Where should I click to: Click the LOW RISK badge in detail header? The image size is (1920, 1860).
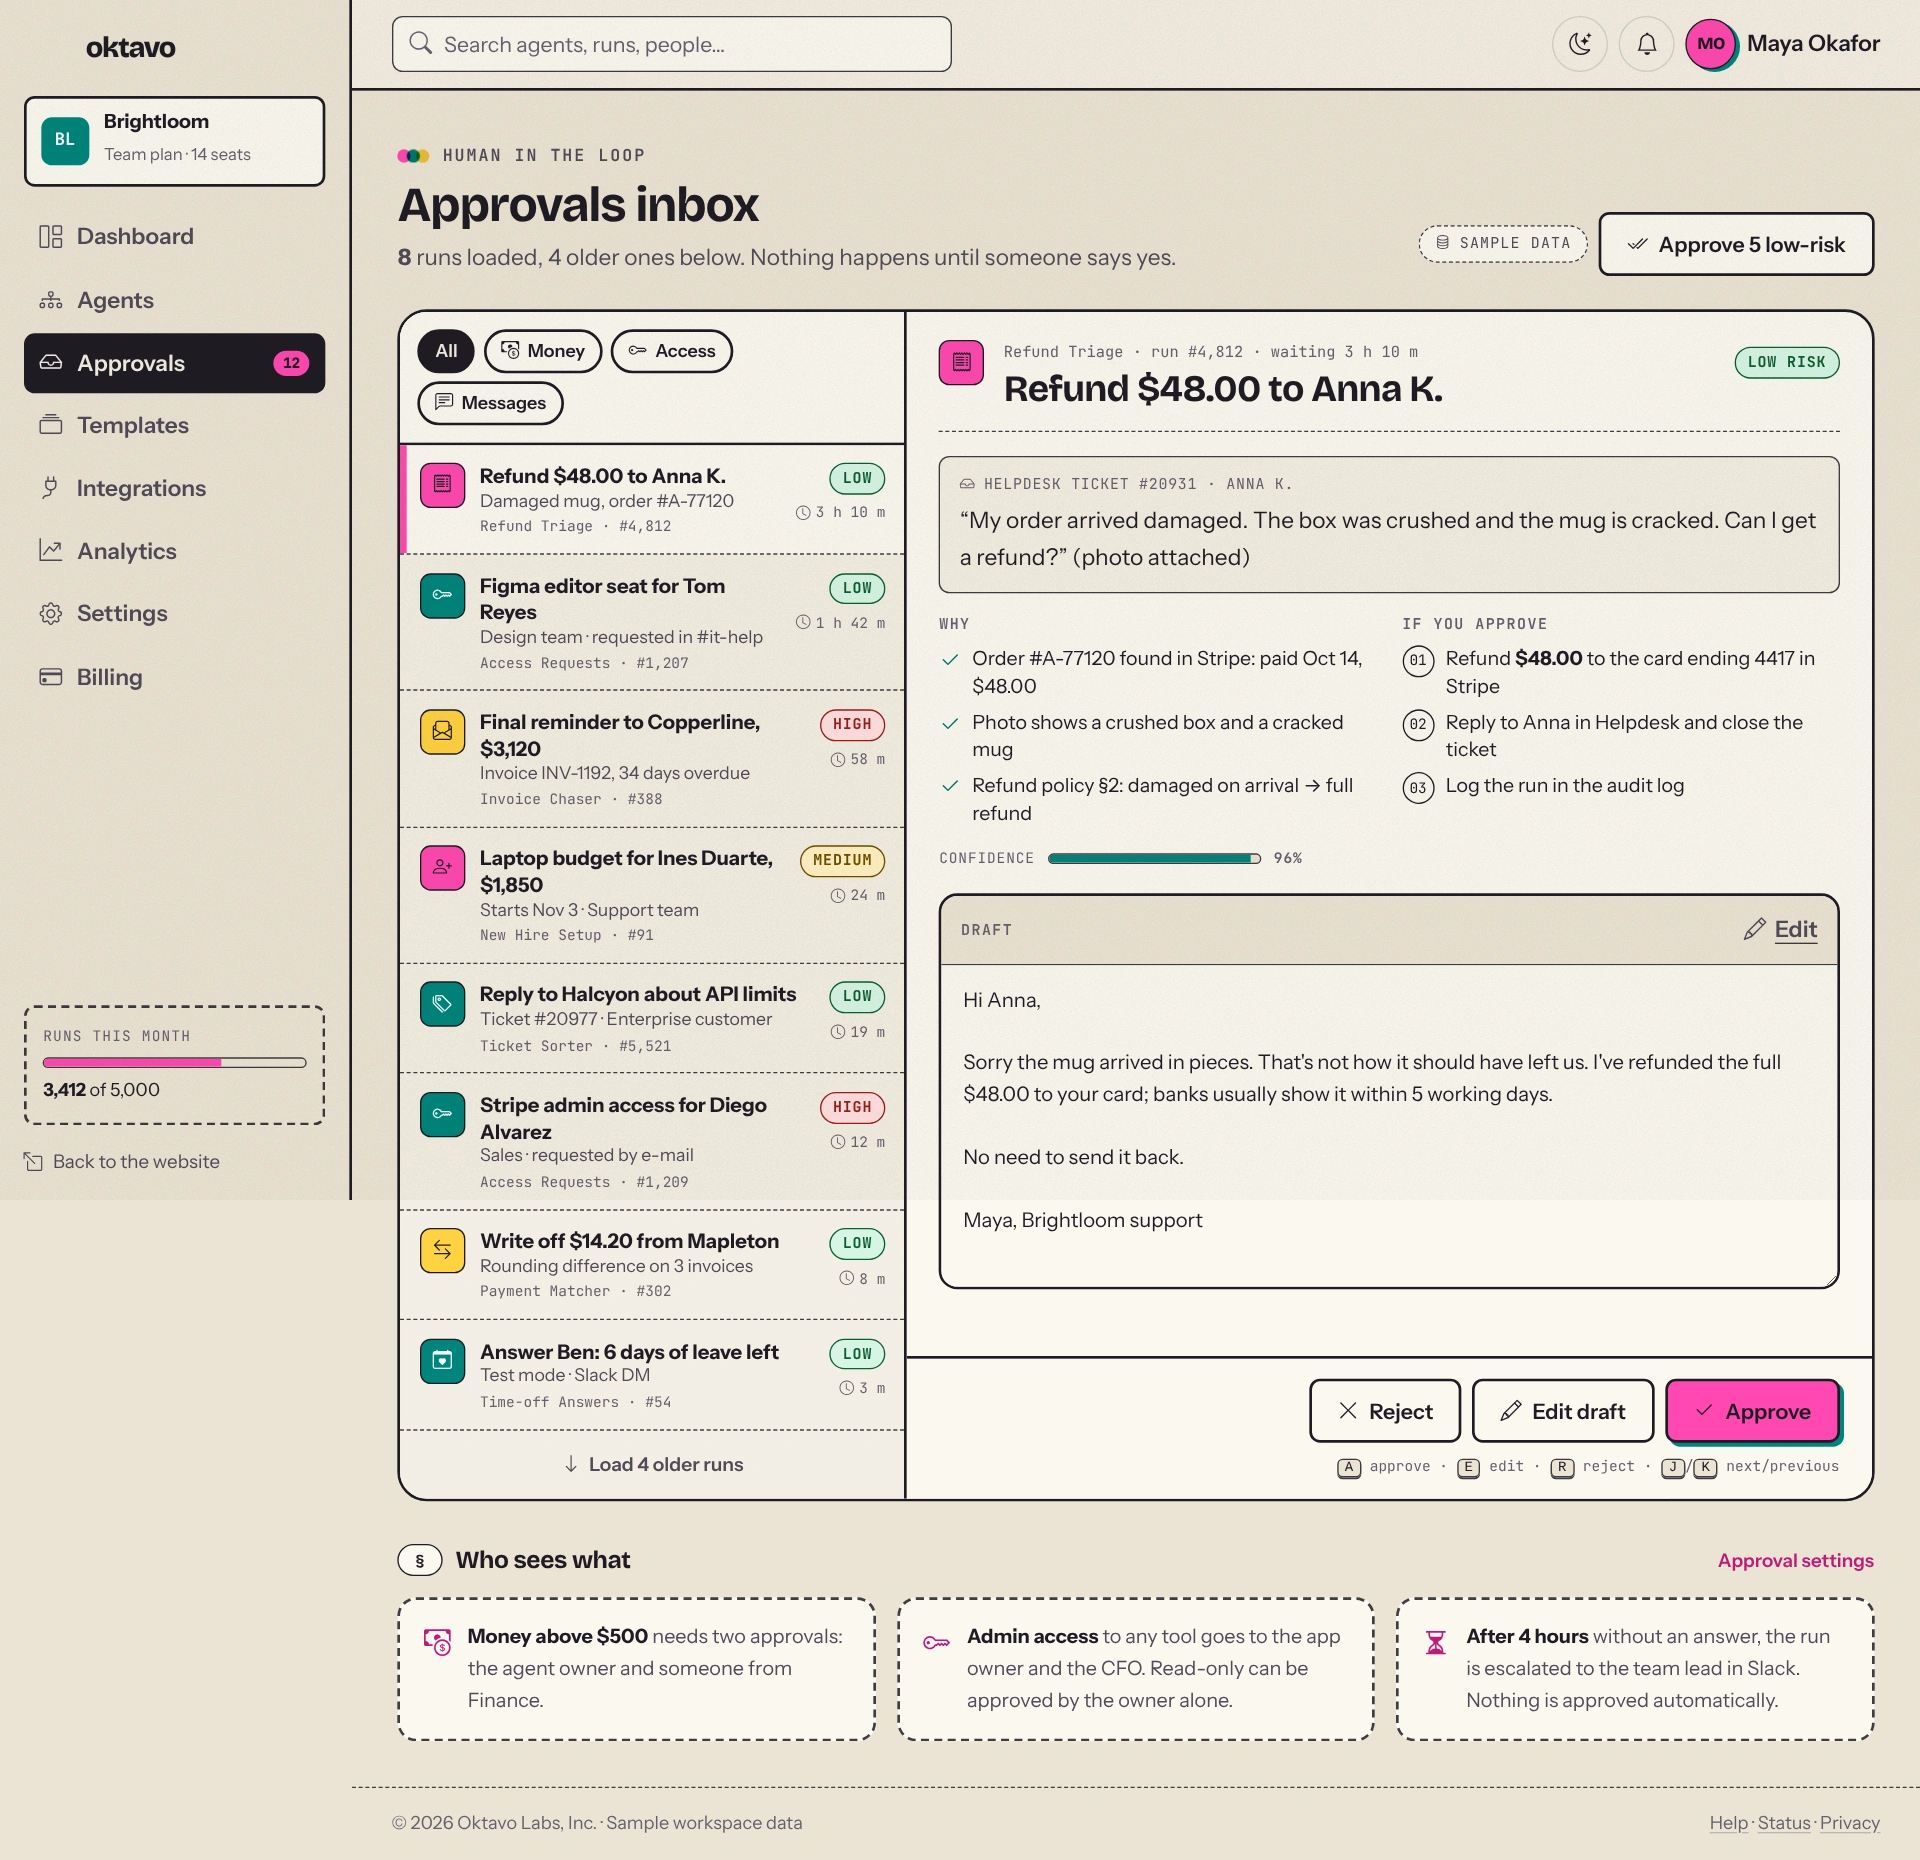pyautogui.click(x=1787, y=362)
